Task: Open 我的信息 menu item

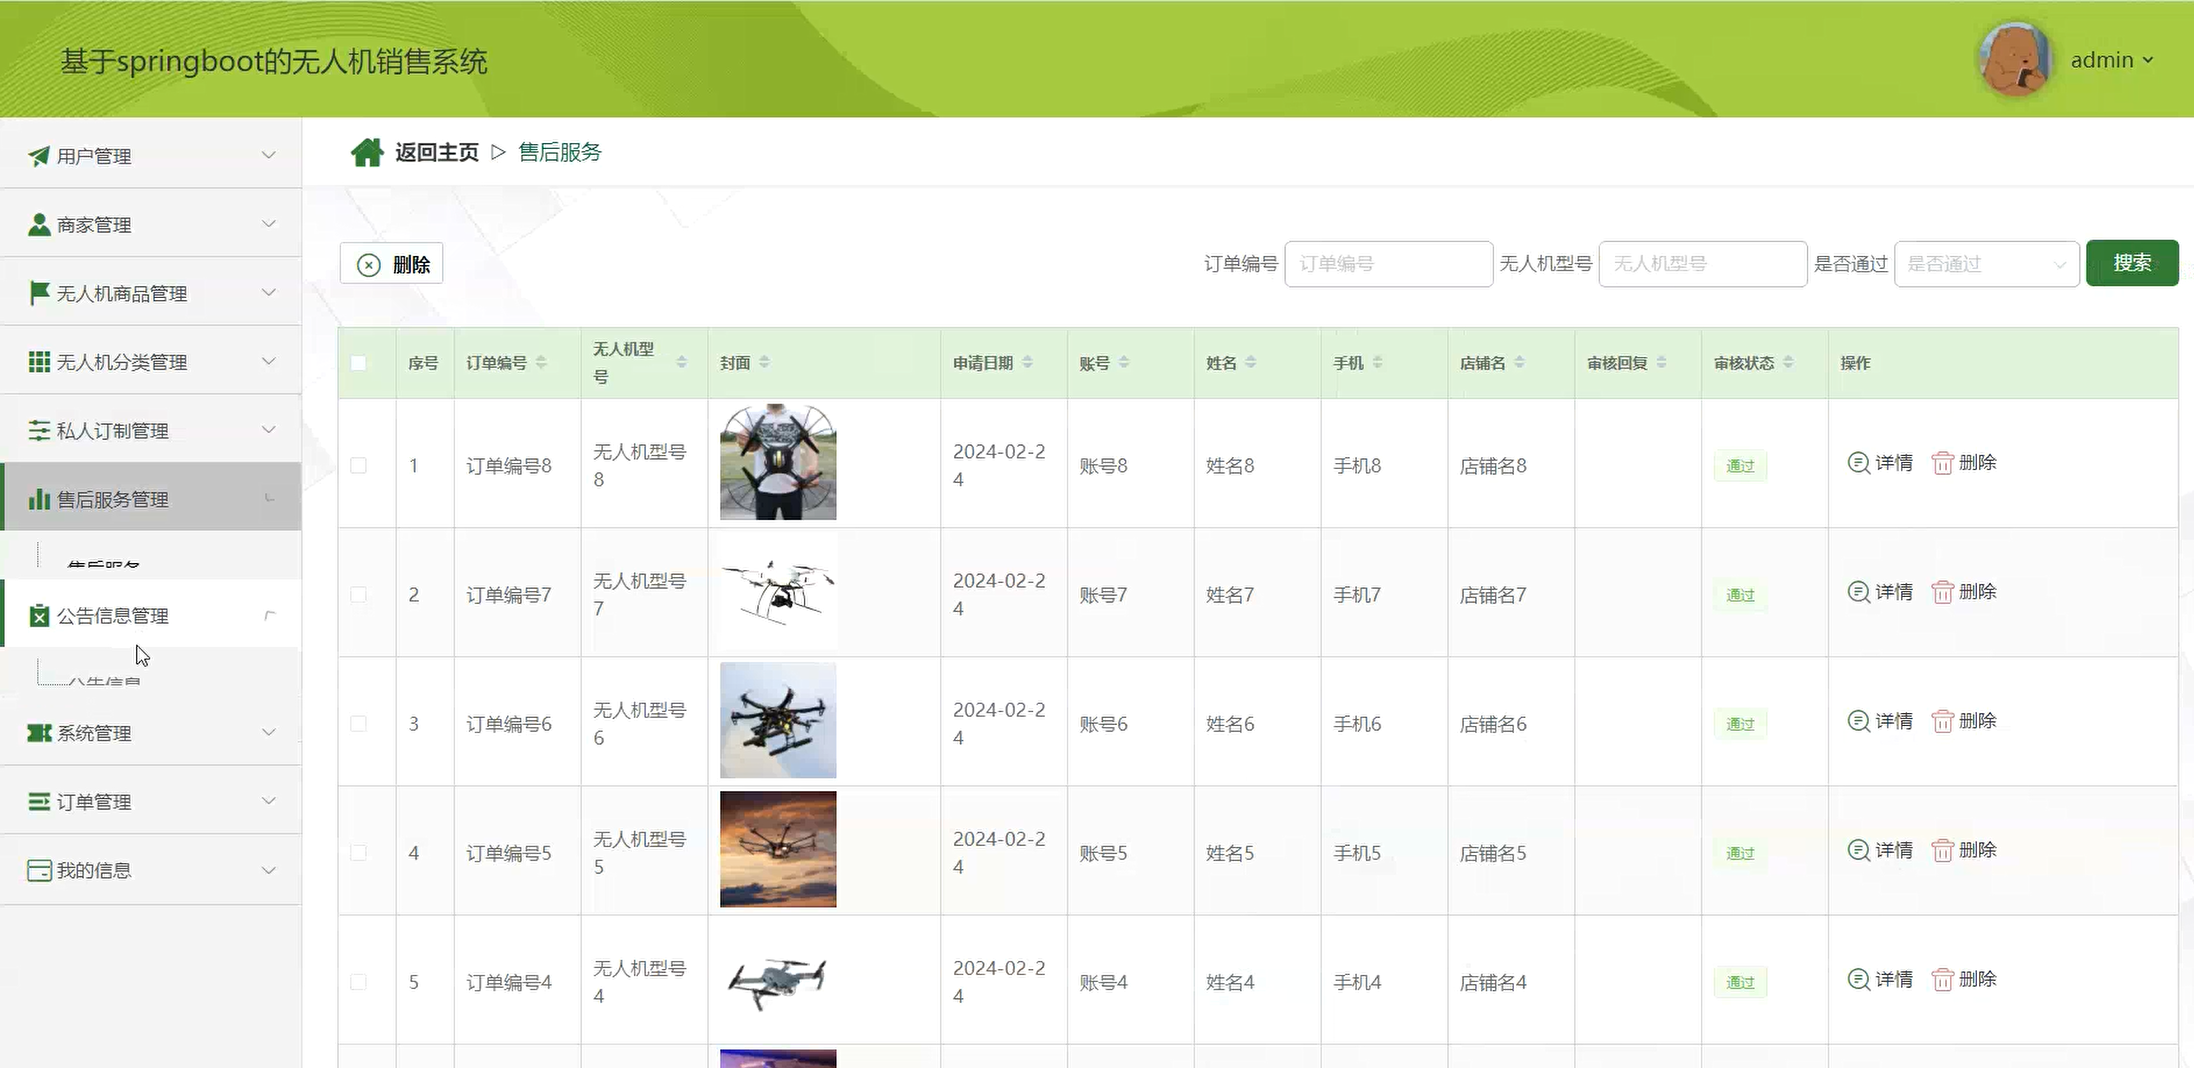Action: [151, 870]
